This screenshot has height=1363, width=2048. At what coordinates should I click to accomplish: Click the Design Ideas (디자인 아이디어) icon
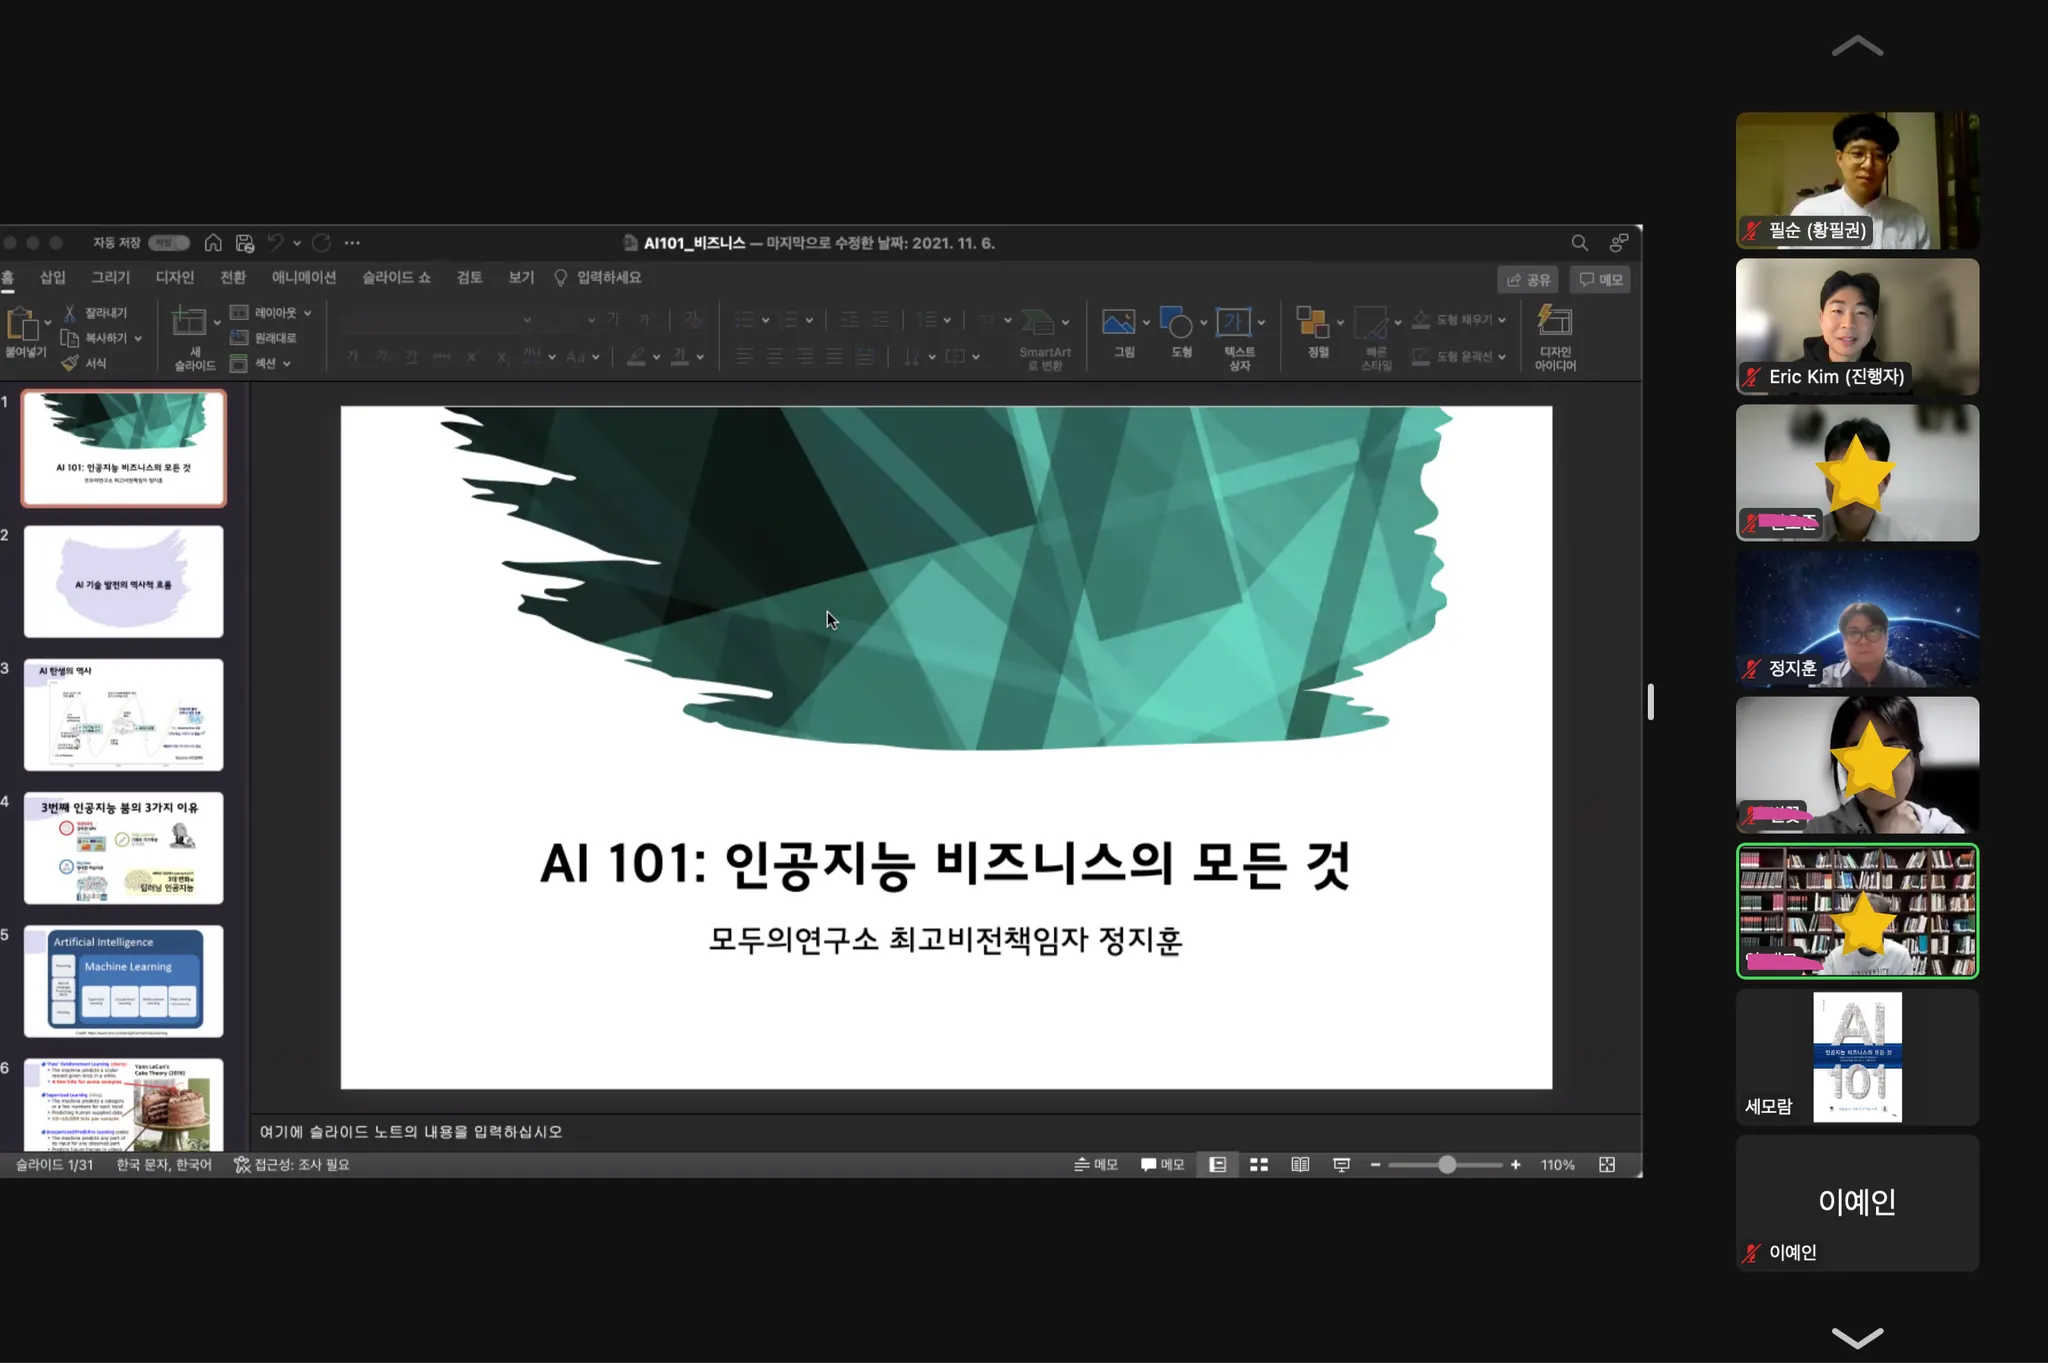(x=1555, y=323)
